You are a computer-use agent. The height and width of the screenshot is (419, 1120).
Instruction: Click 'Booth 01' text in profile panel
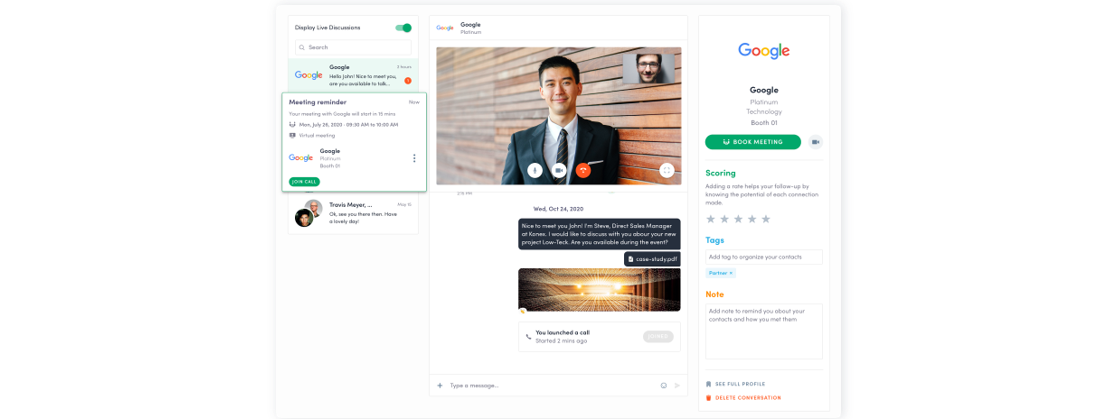764,123
